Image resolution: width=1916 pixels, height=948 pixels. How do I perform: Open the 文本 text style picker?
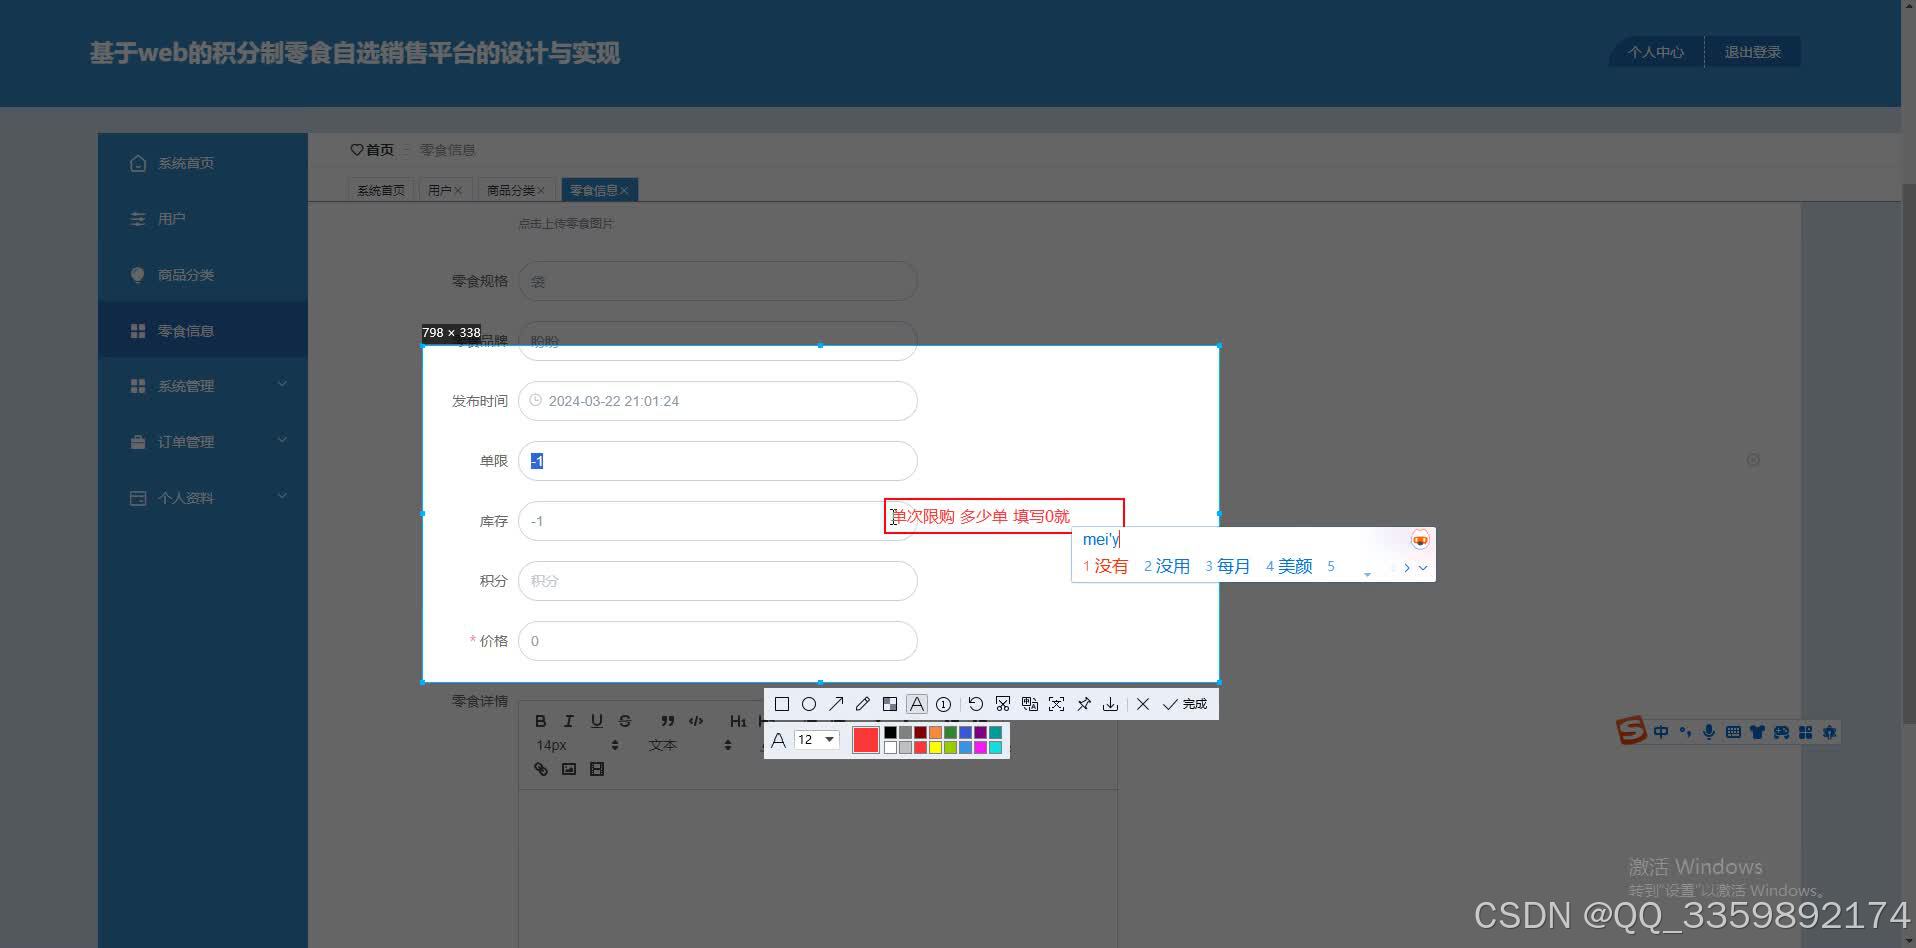click(689, 745)
